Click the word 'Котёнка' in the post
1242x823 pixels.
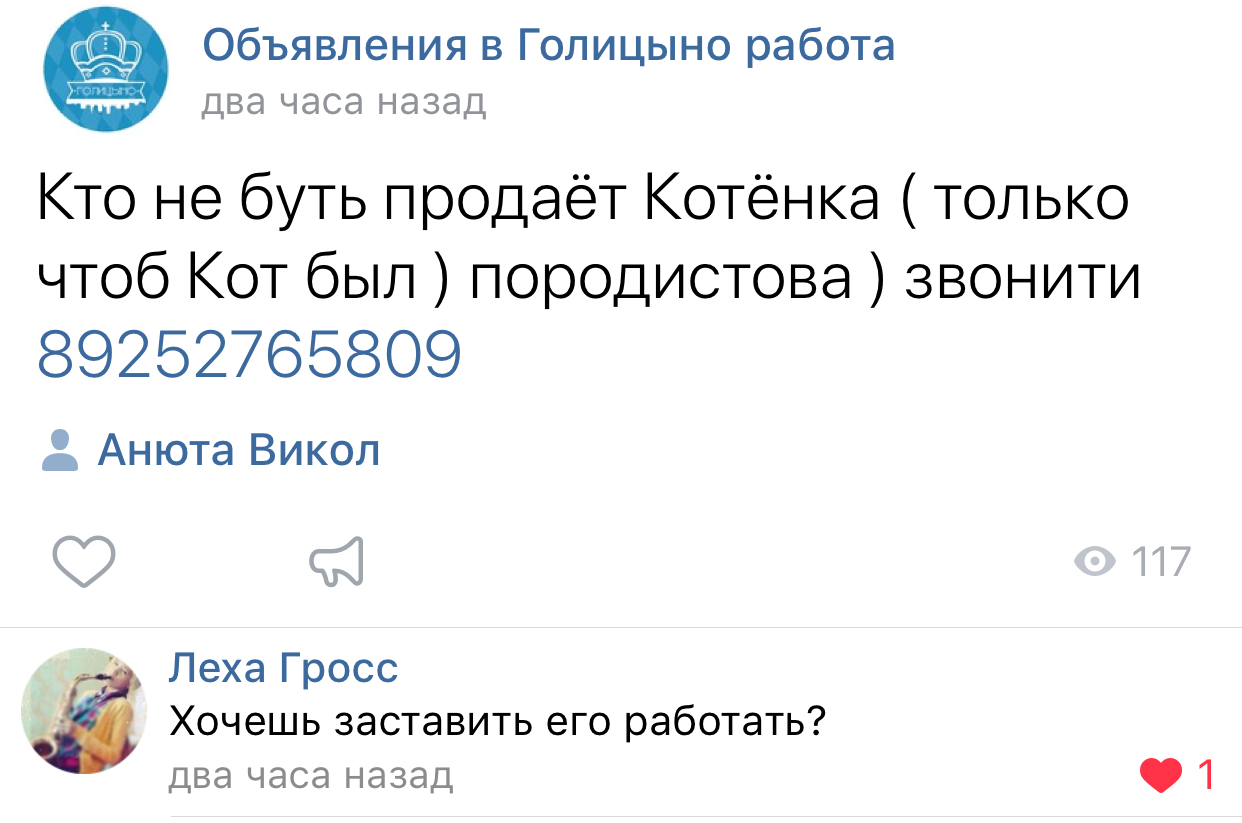762,198
